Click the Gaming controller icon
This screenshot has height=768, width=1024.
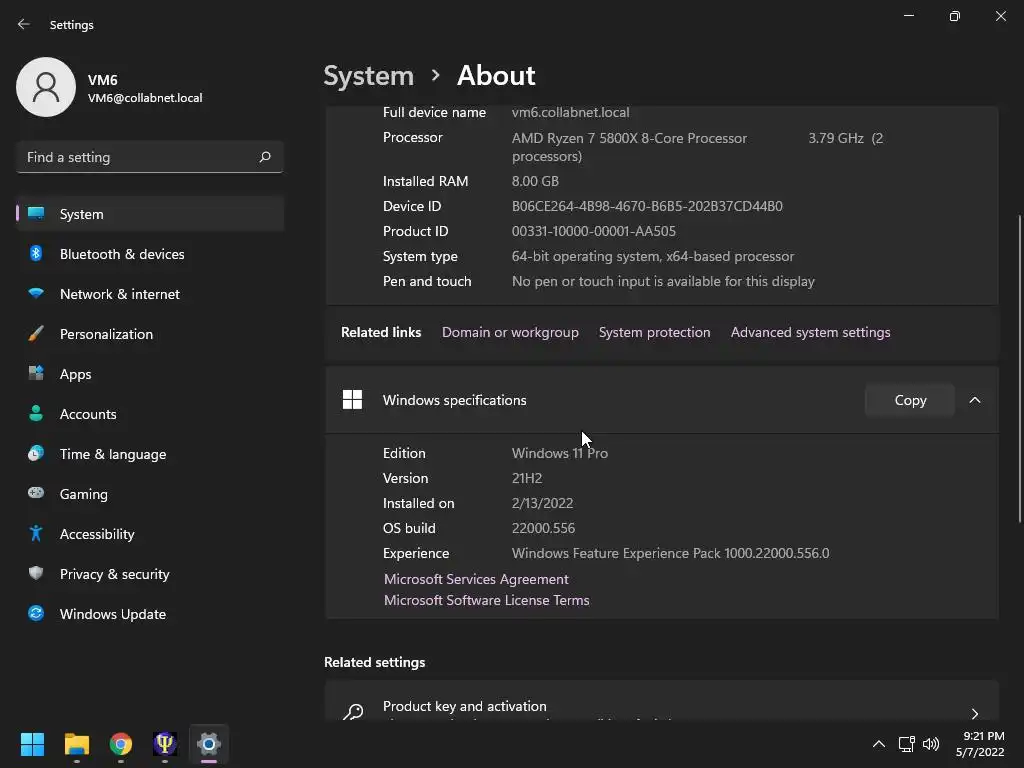(x=36, y=493)
